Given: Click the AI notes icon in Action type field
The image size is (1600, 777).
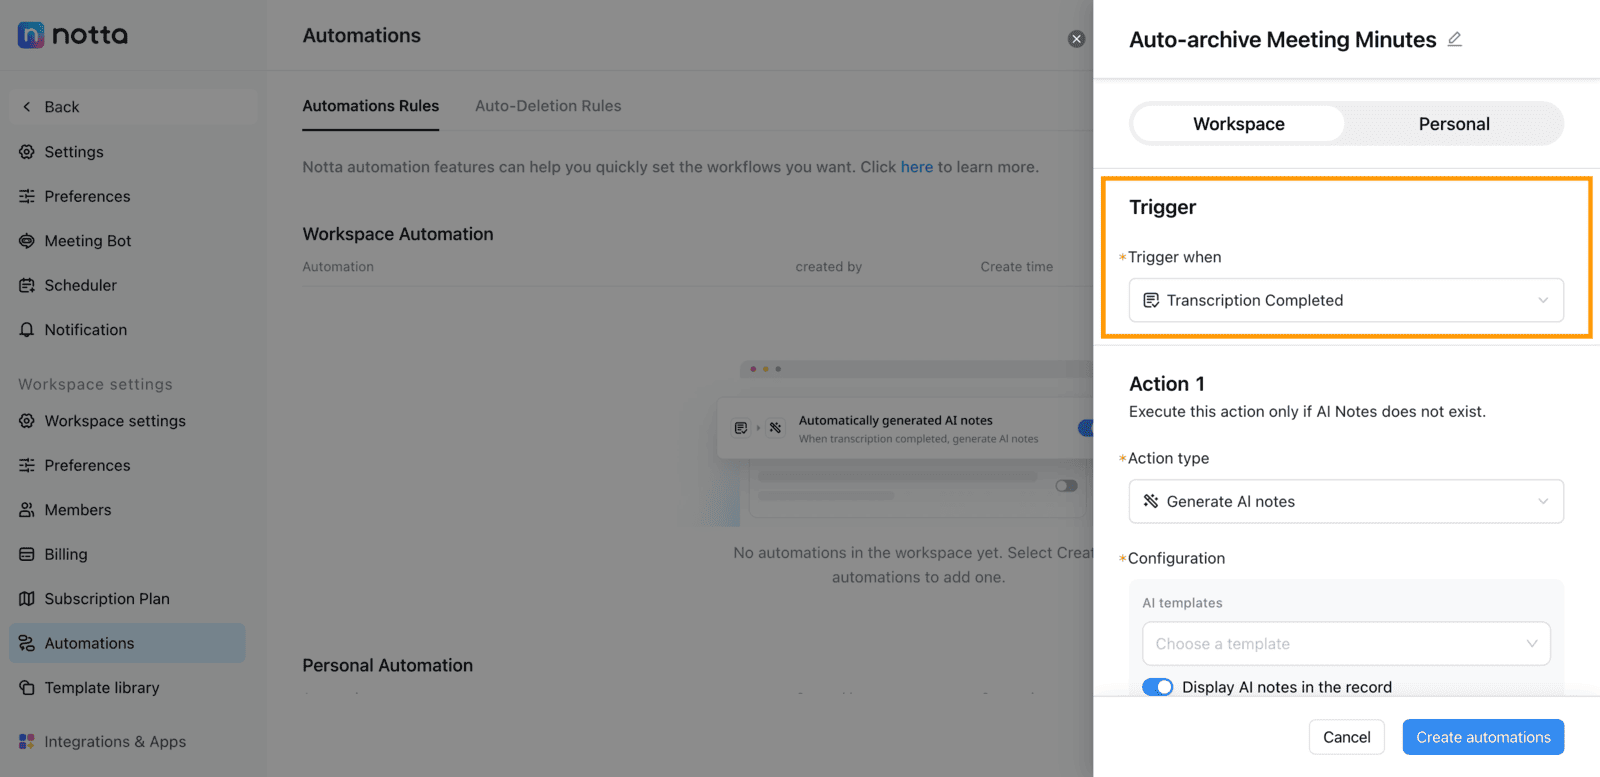Looking at the screenshot, I should (x=1151, y=501).
